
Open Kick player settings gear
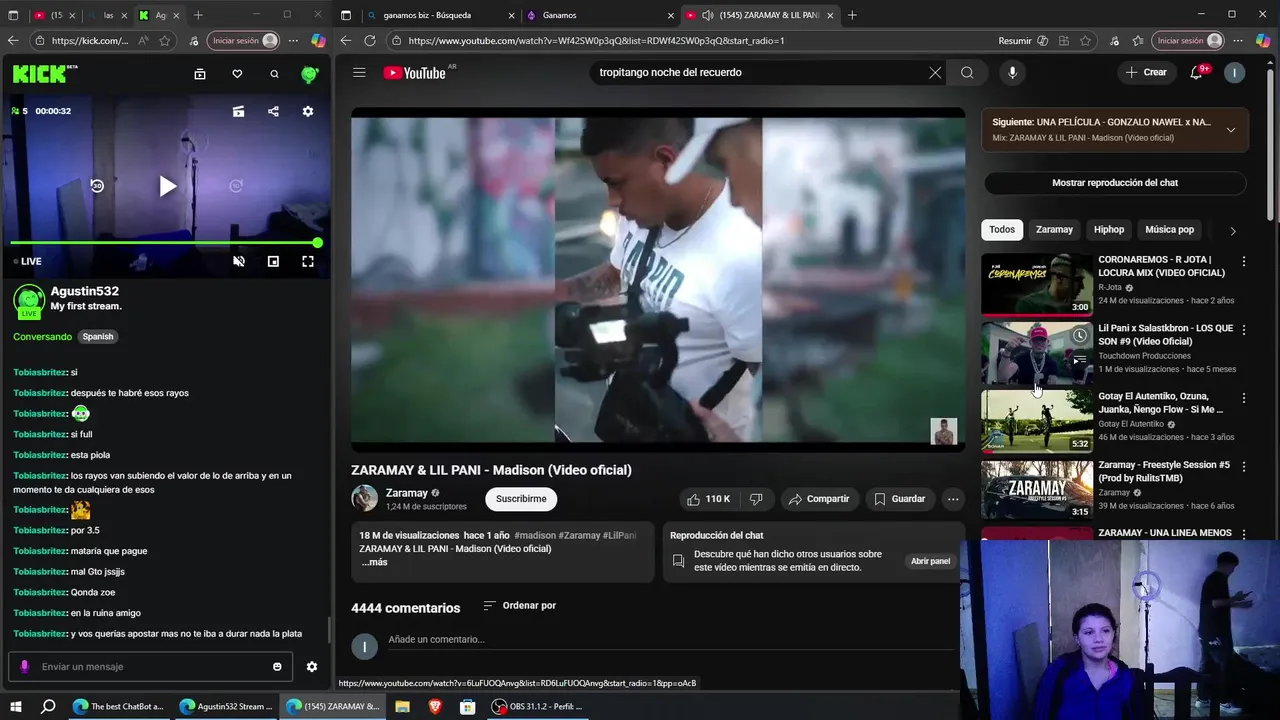308,111
